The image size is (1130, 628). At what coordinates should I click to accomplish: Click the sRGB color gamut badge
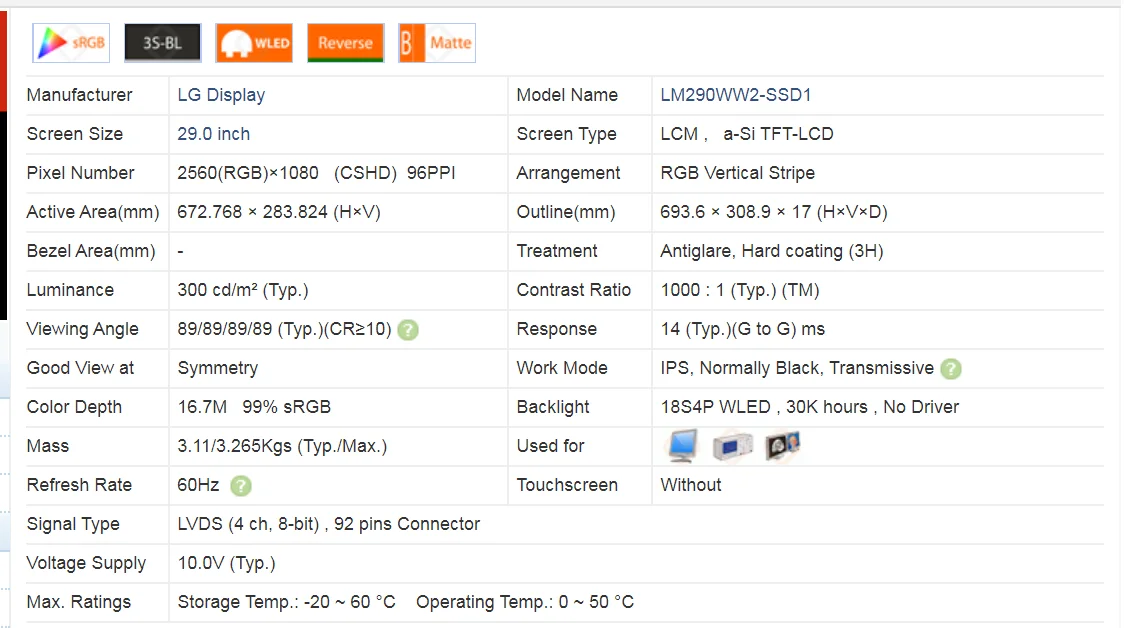point(71,43)
